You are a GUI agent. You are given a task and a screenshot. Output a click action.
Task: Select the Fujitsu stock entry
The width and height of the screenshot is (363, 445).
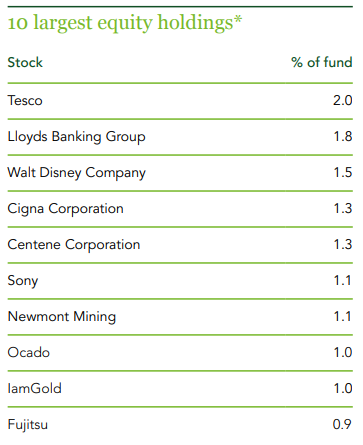point(28,425)
